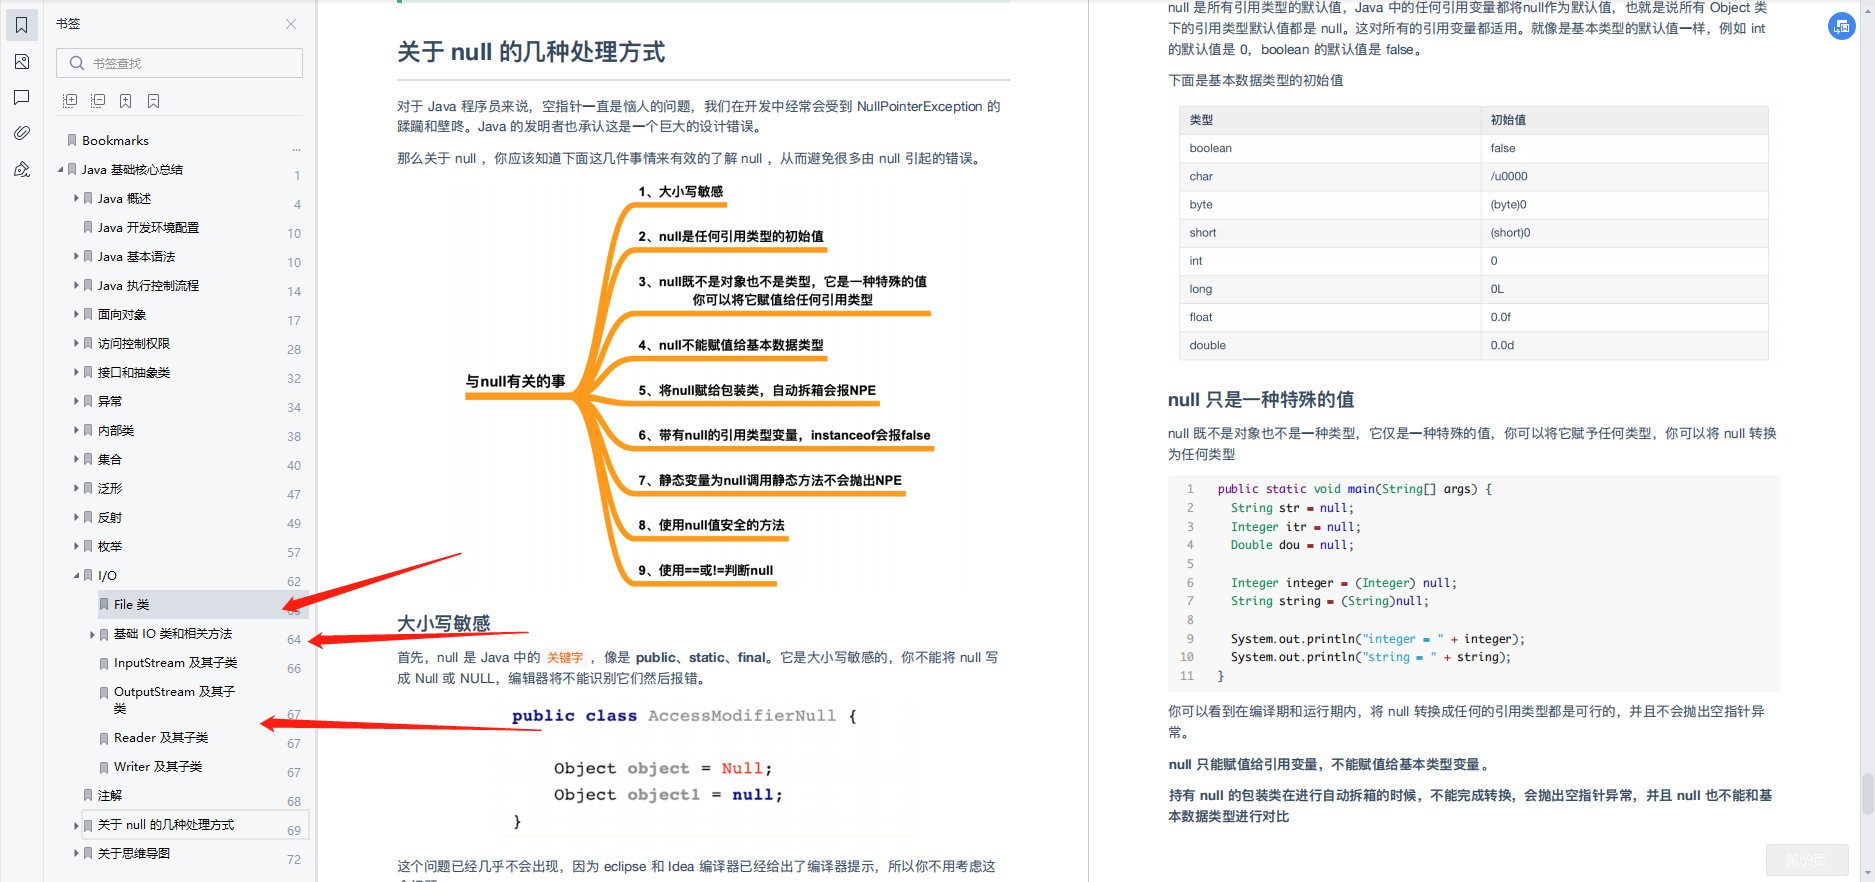Expand 基础 IO 类和相关方法 node
Viewport: 1875px width, 882px height.
(x=92, y=634)
